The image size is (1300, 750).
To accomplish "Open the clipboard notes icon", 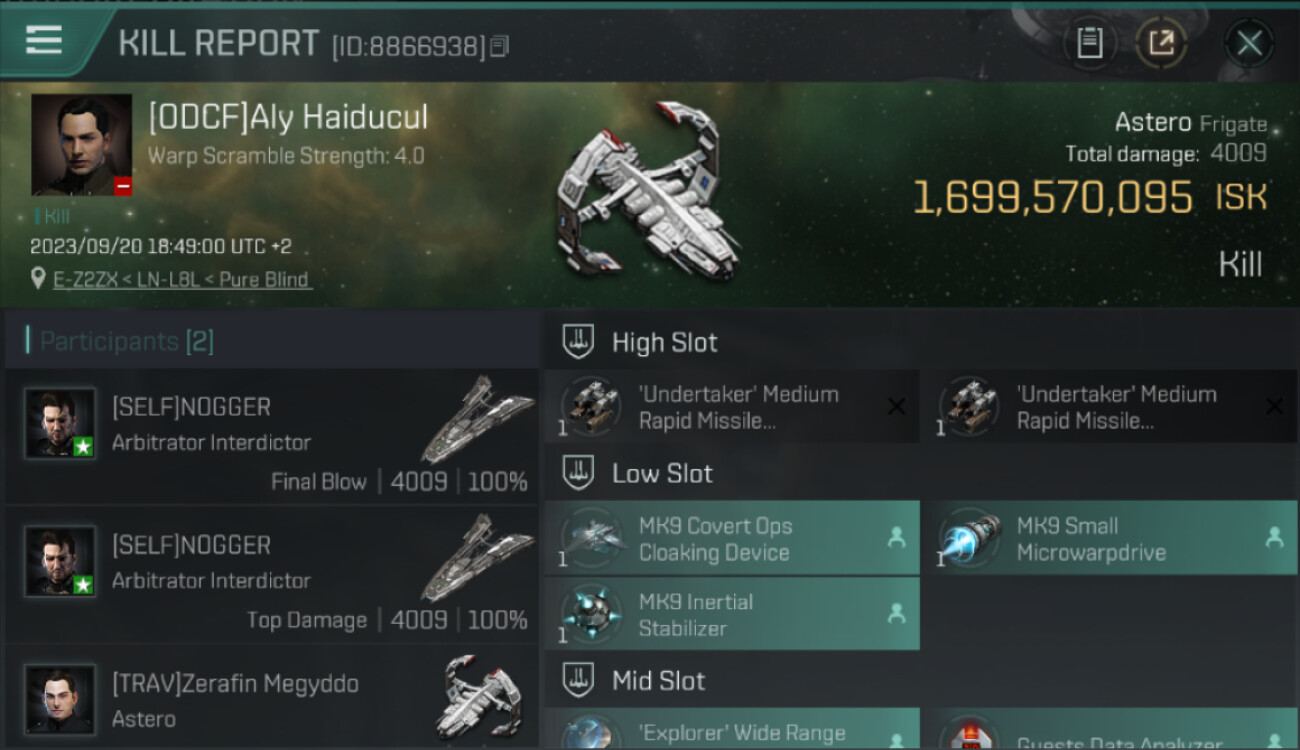I will tap(1089, 43).
